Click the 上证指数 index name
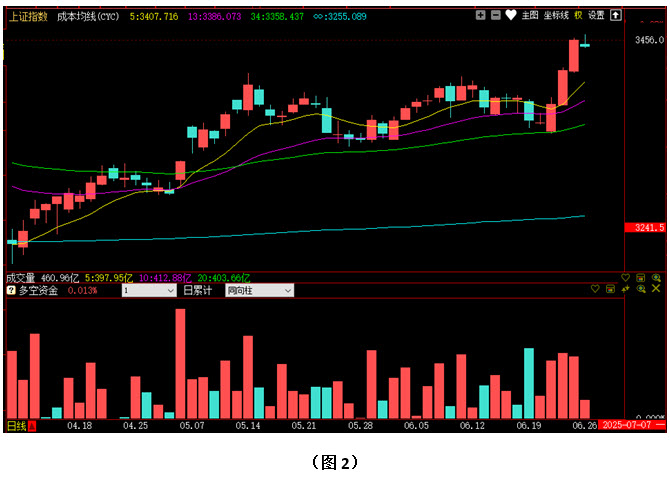 pyautogui.click(x=28, y=17)
